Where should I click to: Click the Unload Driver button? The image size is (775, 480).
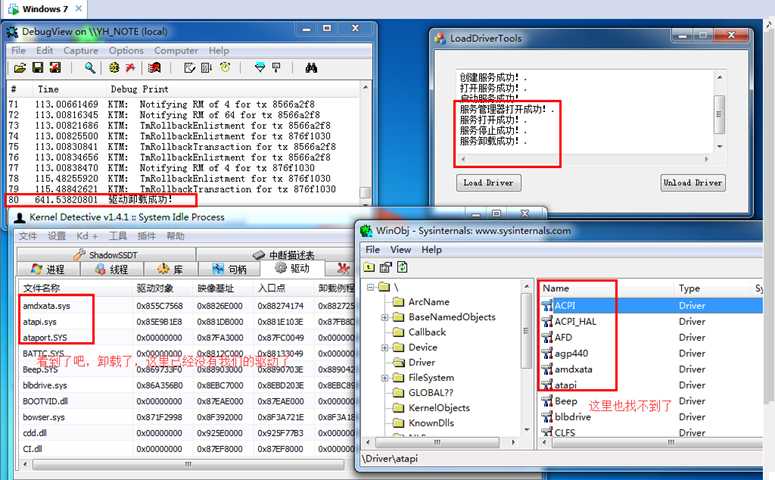point(693,182)
